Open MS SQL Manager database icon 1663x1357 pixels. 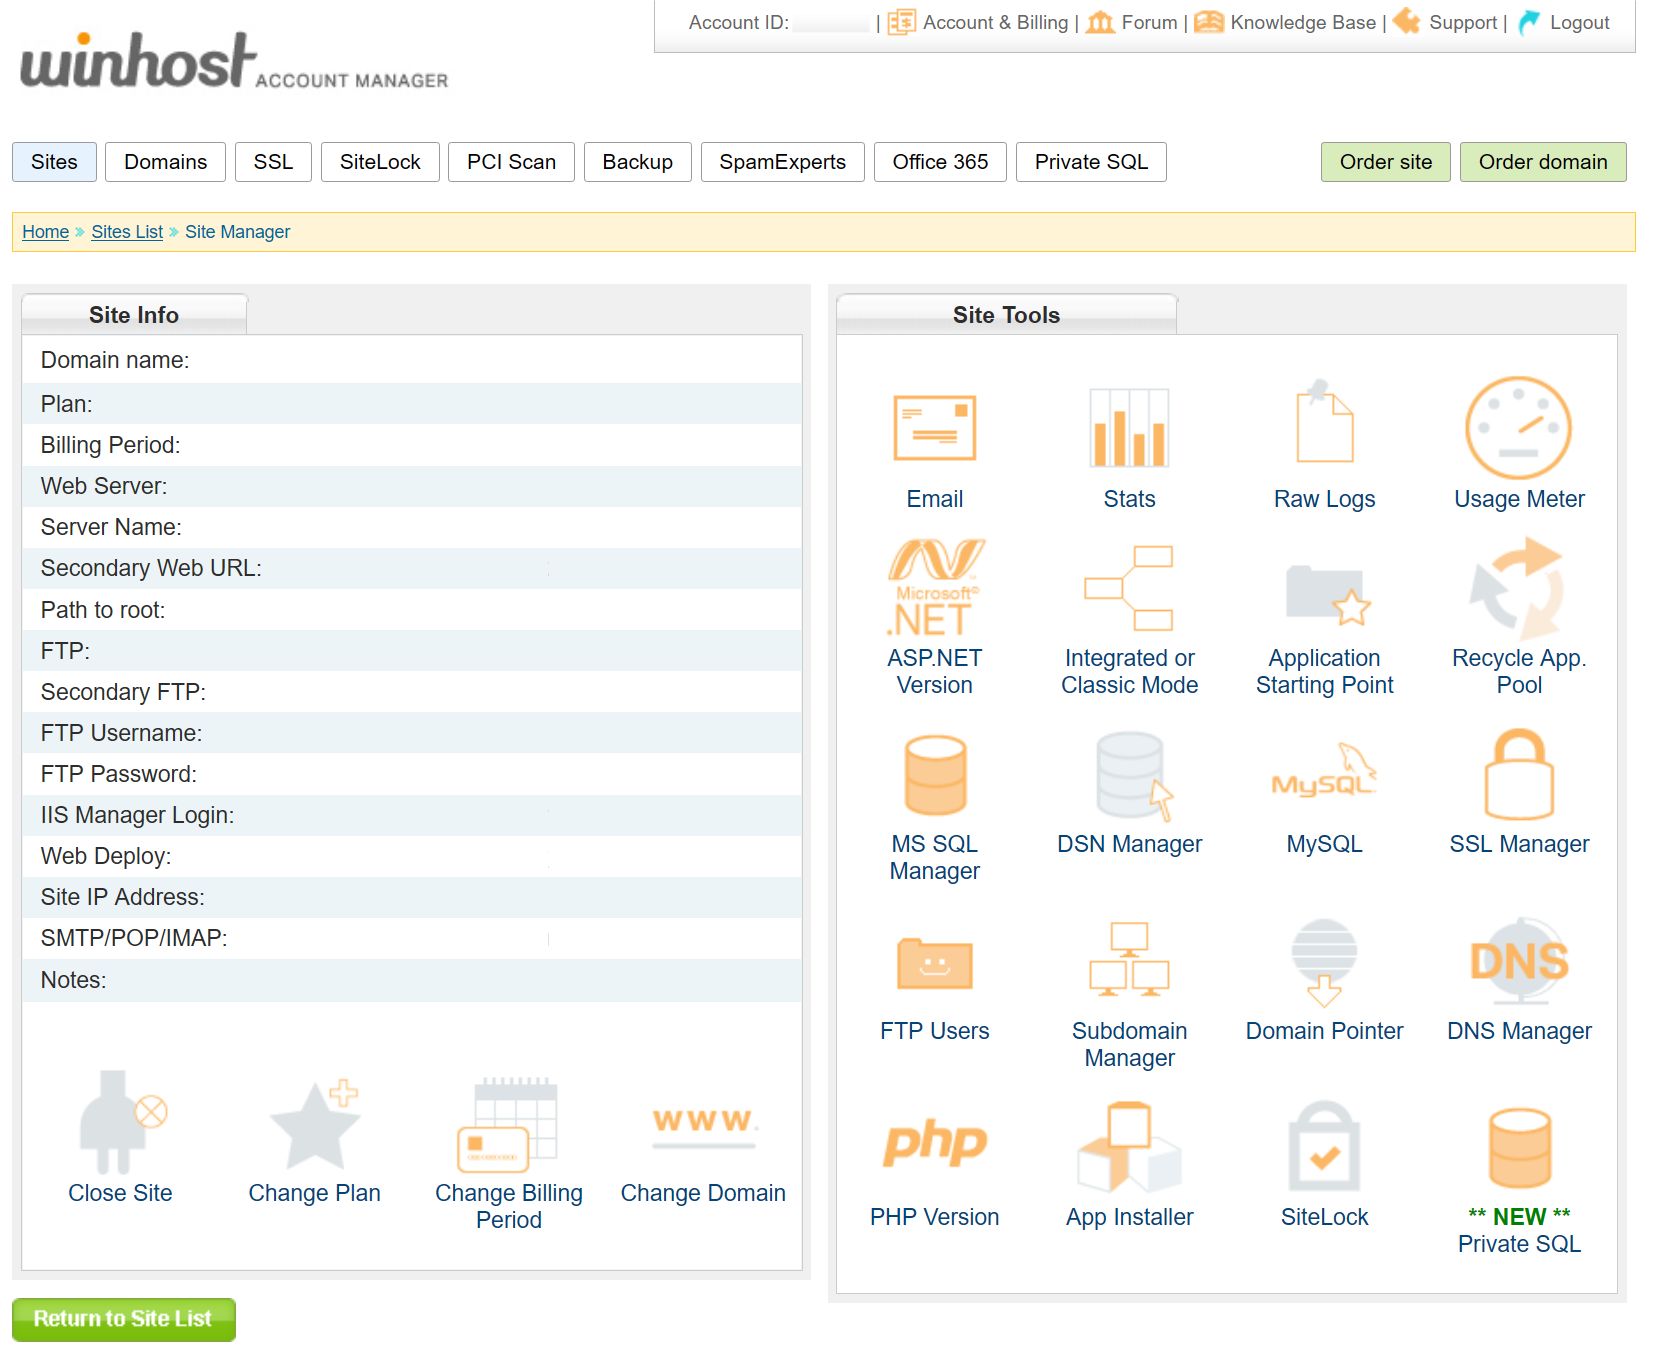934,775
